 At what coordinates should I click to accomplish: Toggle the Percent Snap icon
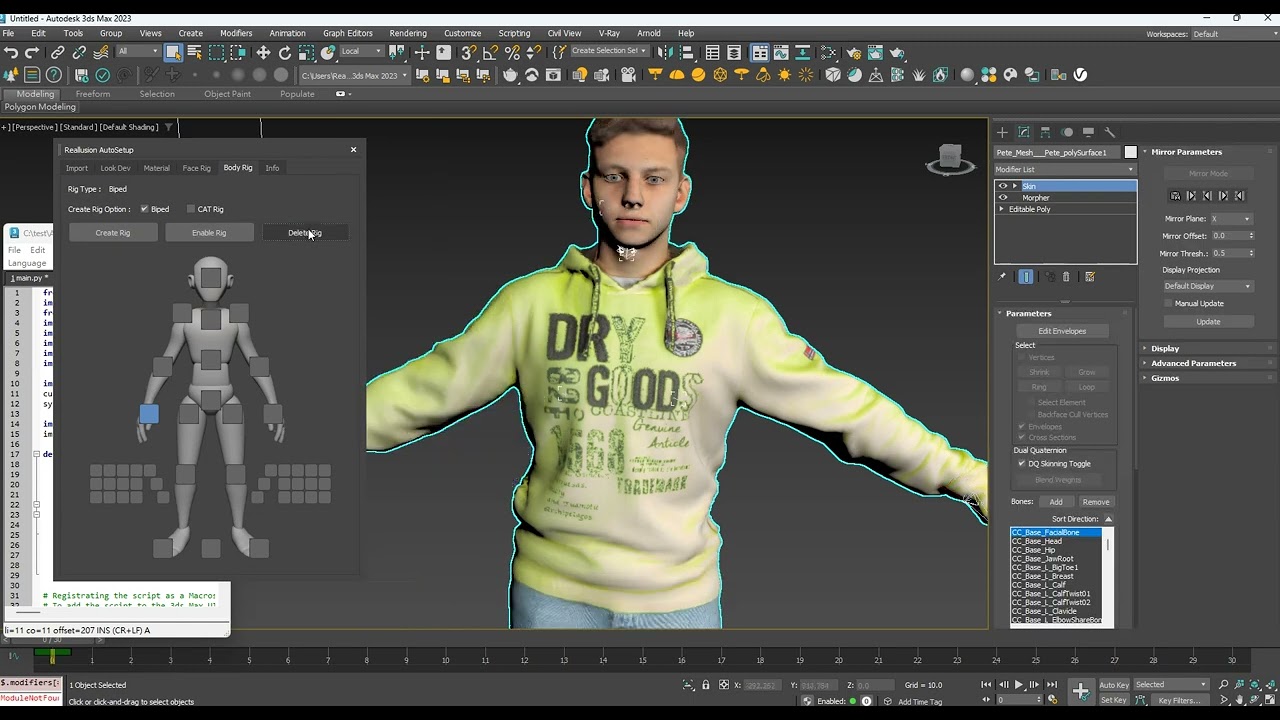512,52
